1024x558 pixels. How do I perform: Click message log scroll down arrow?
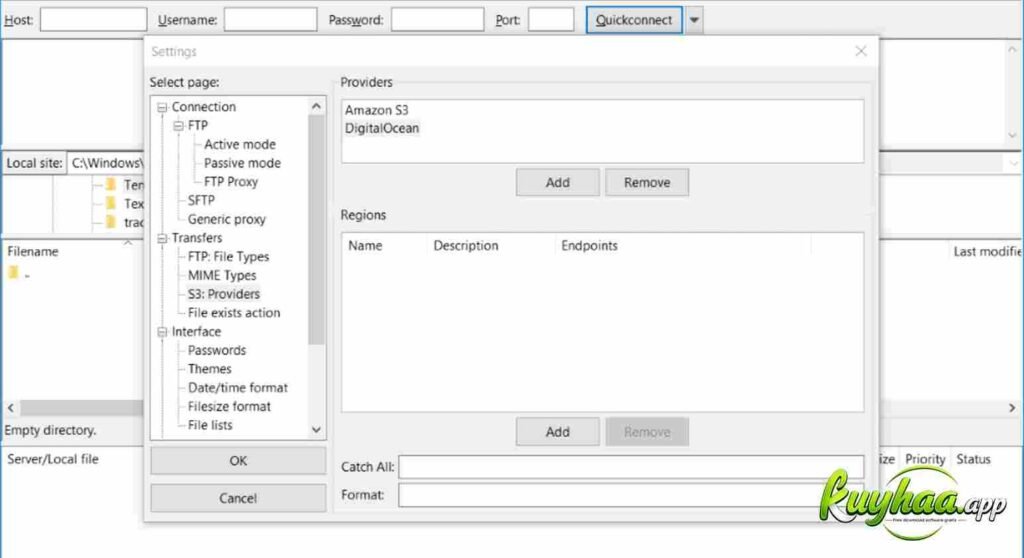1012,135
